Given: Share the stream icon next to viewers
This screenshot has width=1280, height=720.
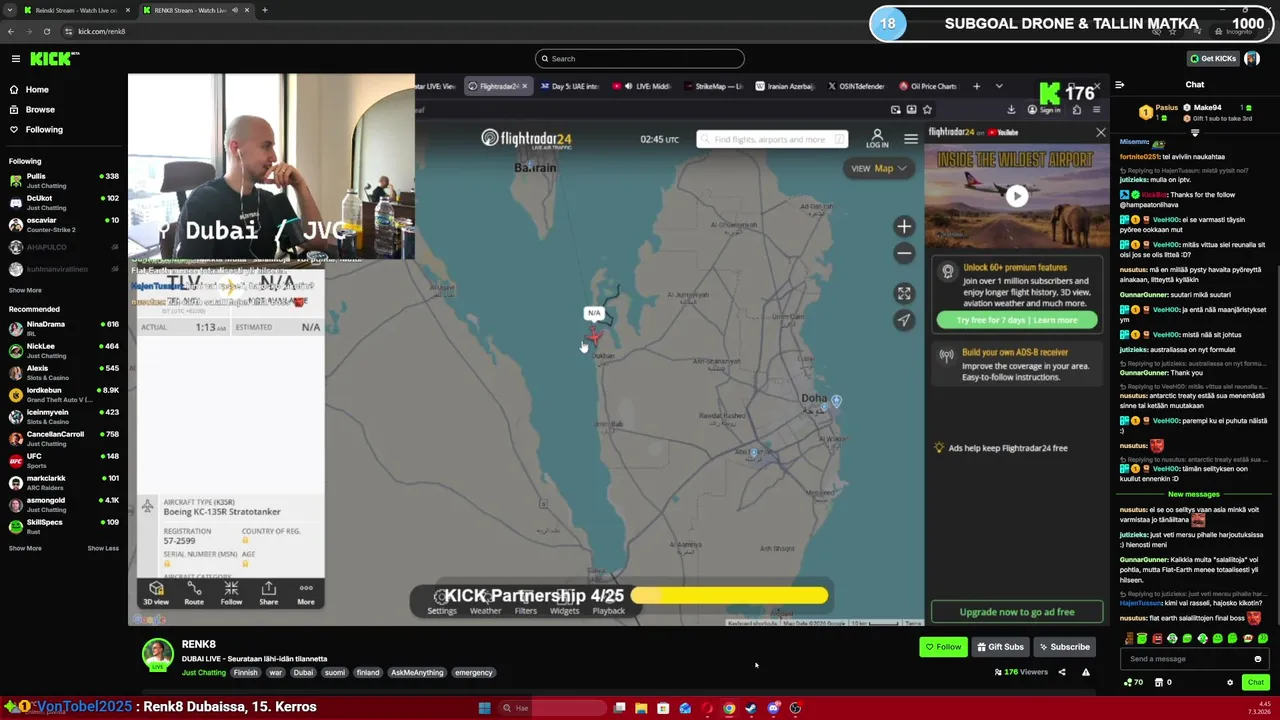Looking at the screenshot, I should pyautogui.click(x=1062, y=673).
